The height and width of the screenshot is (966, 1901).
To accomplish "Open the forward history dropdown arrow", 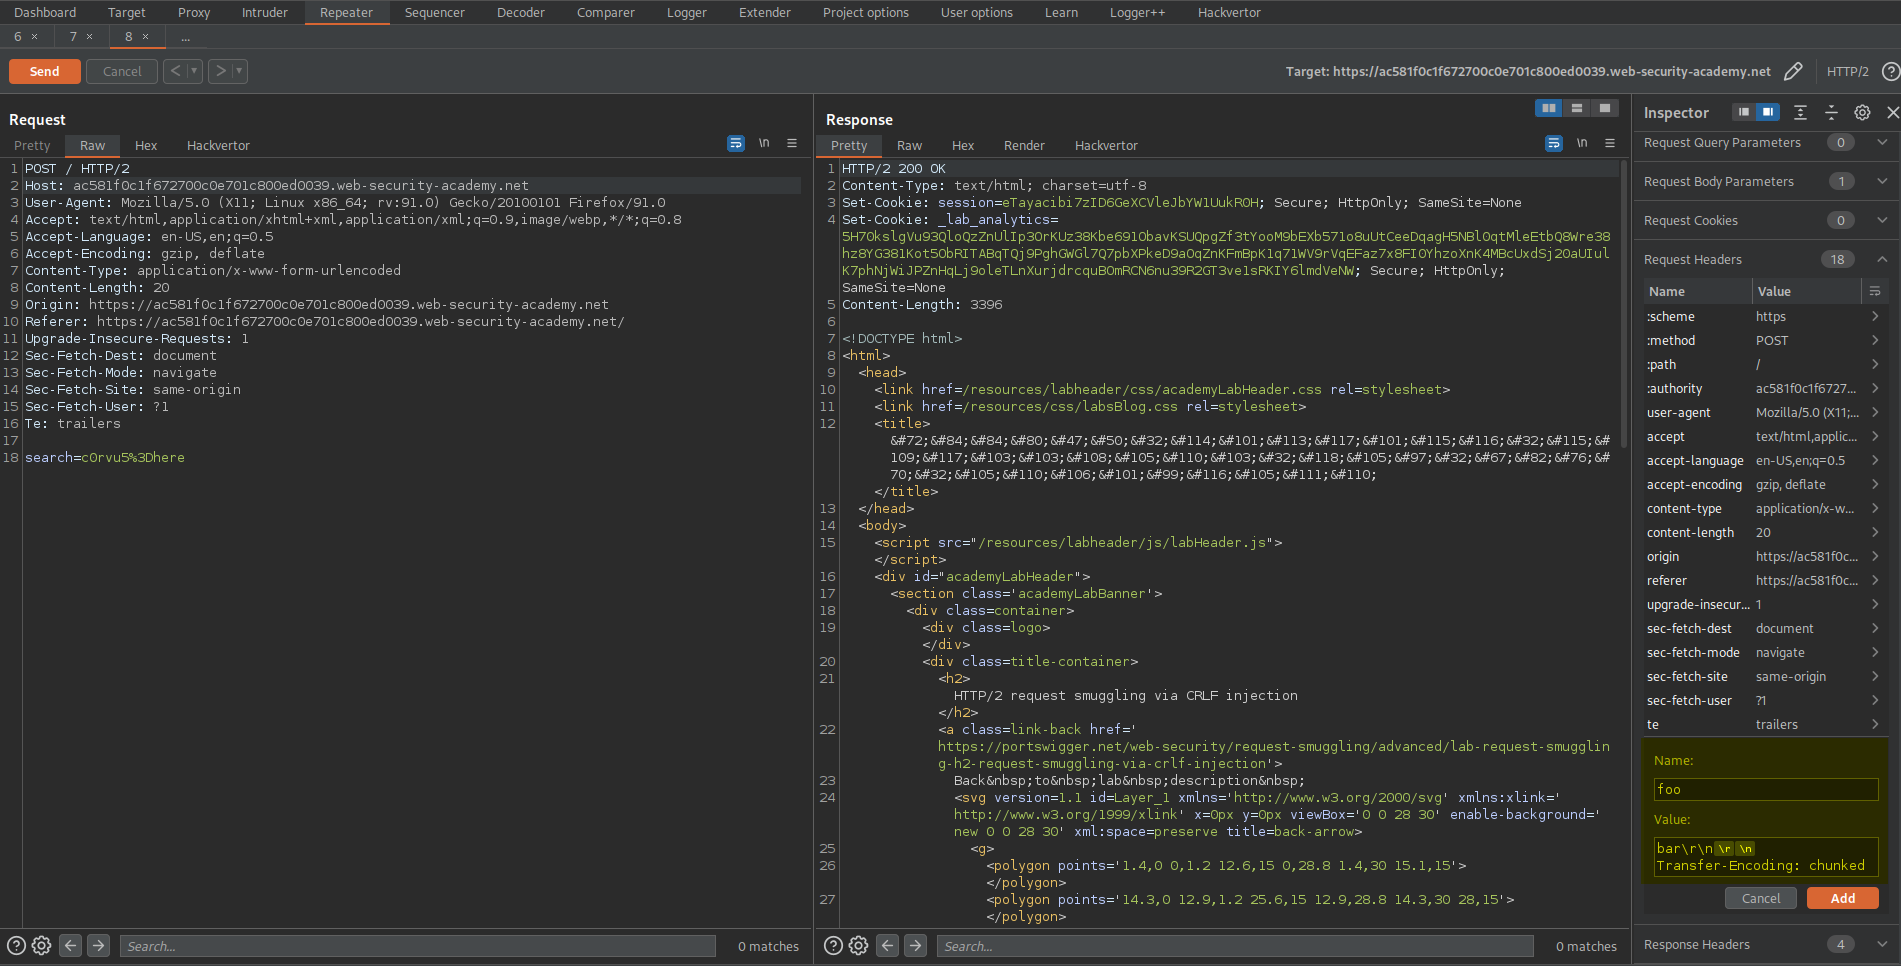I will click(x=239, y=71).
